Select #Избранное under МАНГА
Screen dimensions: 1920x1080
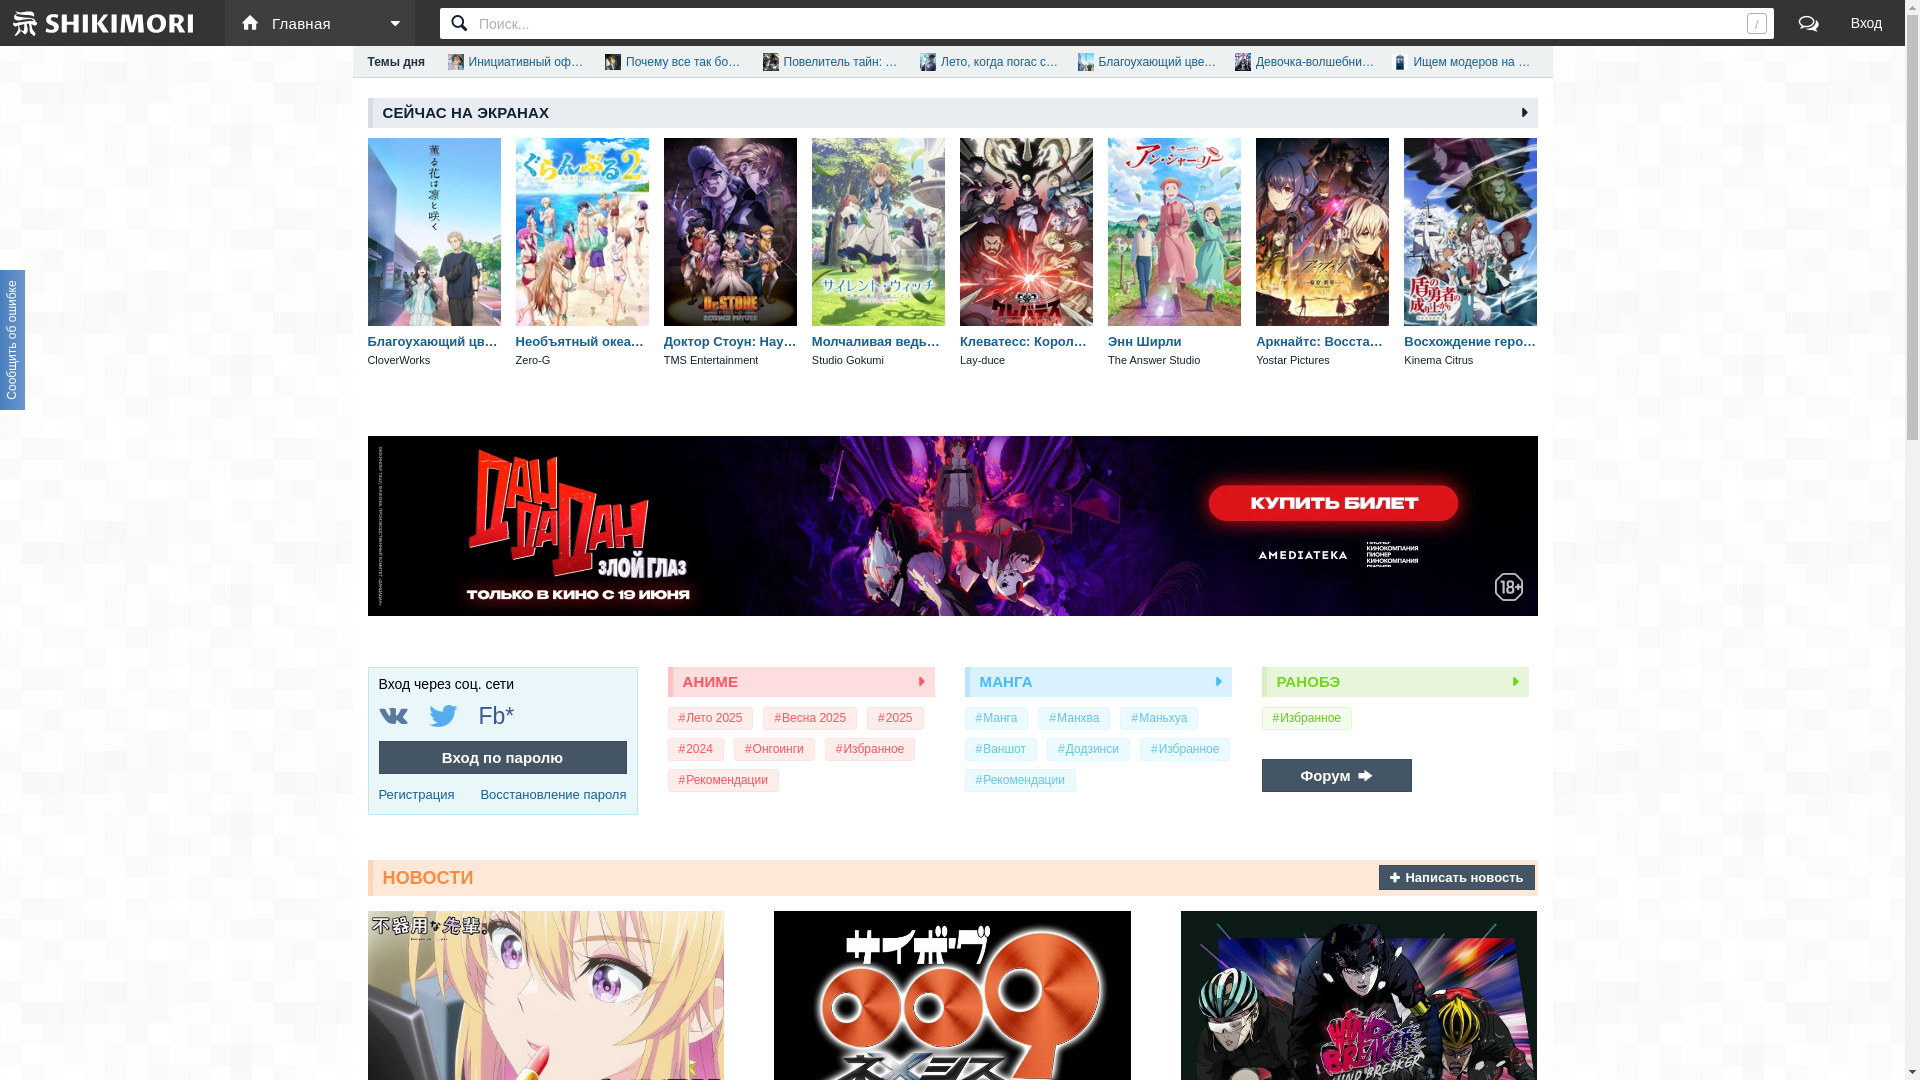pos(1185,749)
